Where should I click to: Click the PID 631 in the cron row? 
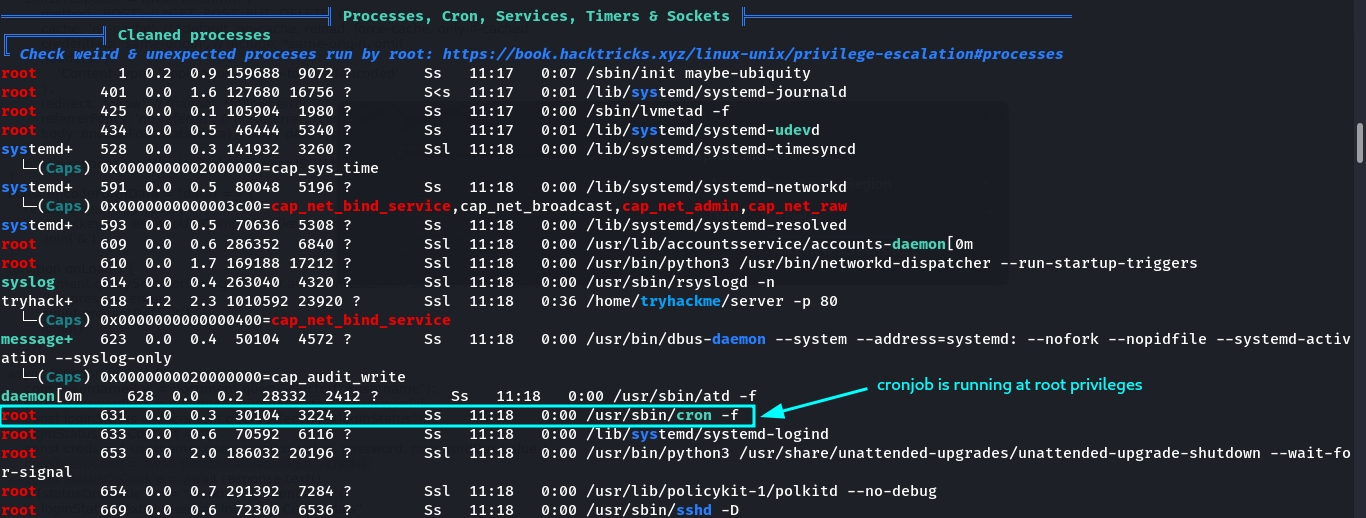point(113,415)
